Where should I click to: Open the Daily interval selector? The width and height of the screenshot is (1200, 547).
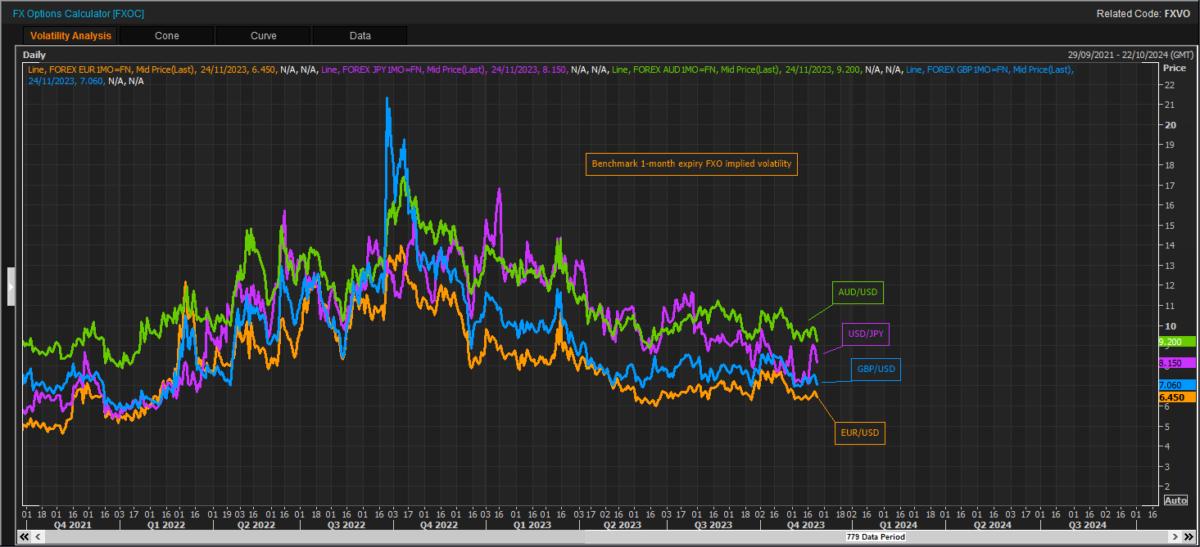[35, 55]
